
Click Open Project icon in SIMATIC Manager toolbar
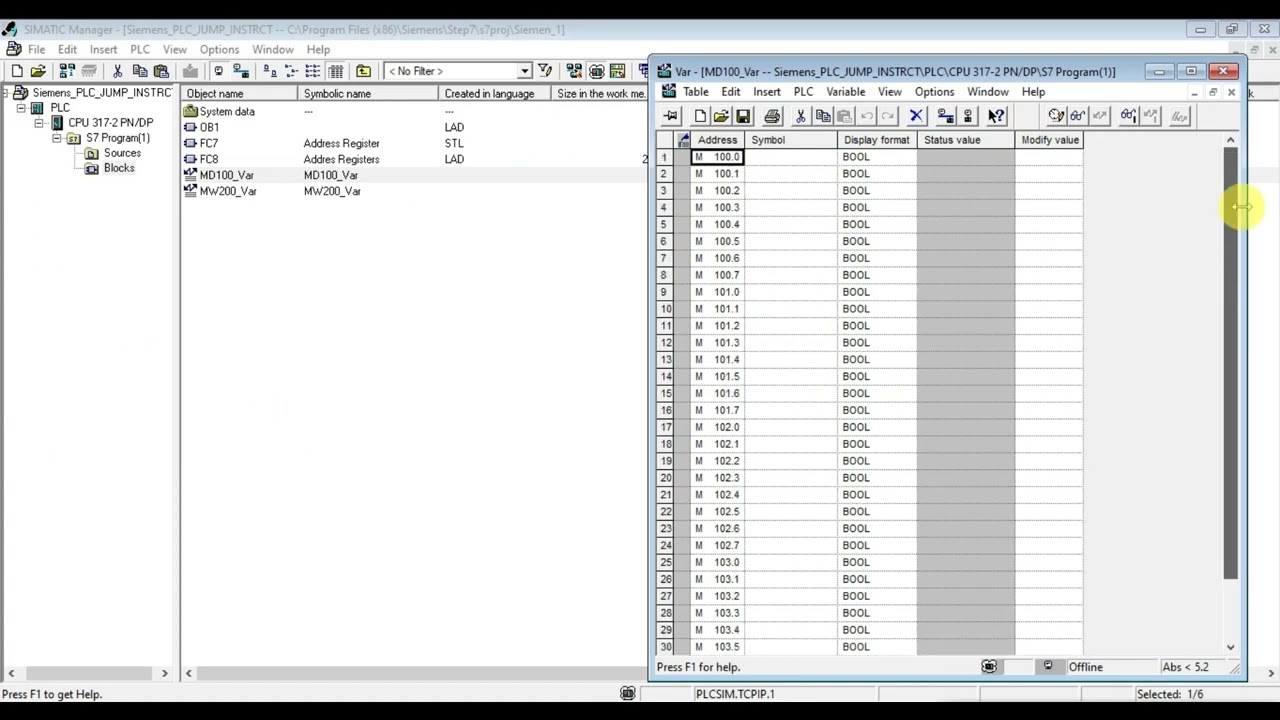[x=38, y=71]
